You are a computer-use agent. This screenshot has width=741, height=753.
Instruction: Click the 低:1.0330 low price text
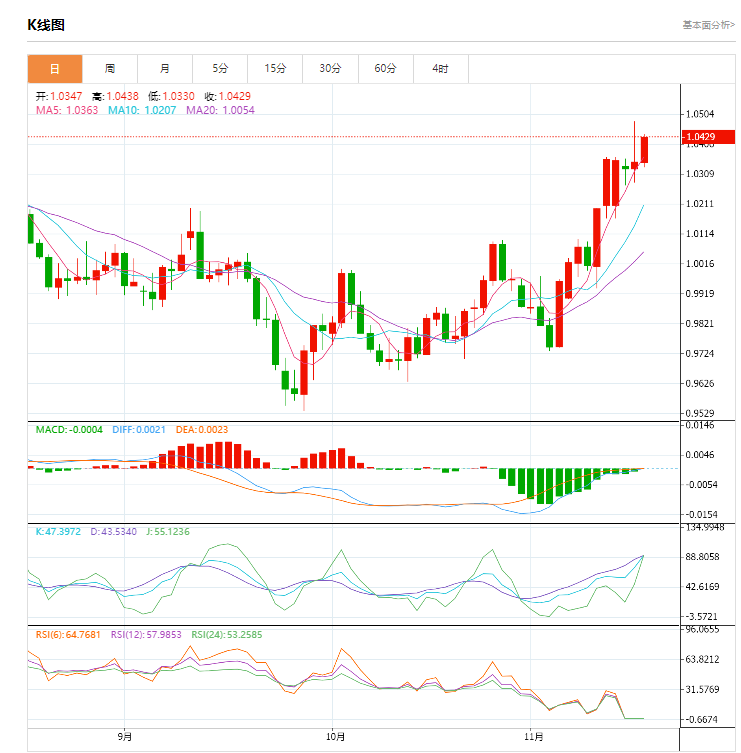click(171, 97)
